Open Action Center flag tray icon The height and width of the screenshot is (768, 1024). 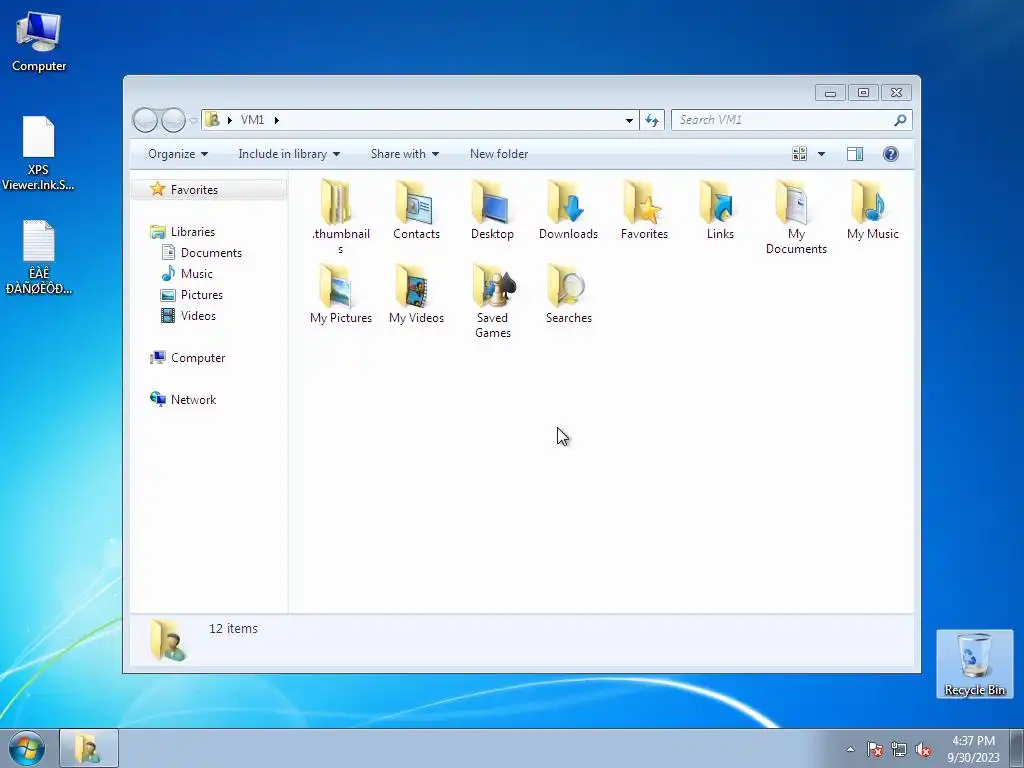pyautogui.click(x=875, y=749)
